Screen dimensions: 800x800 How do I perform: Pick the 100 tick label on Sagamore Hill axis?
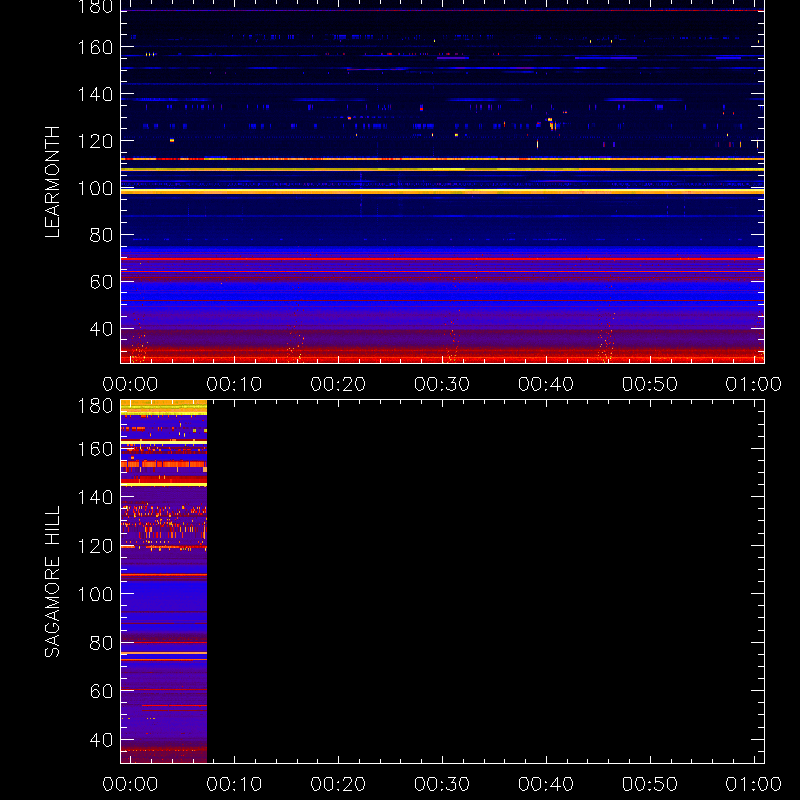[x=95, y=594]
